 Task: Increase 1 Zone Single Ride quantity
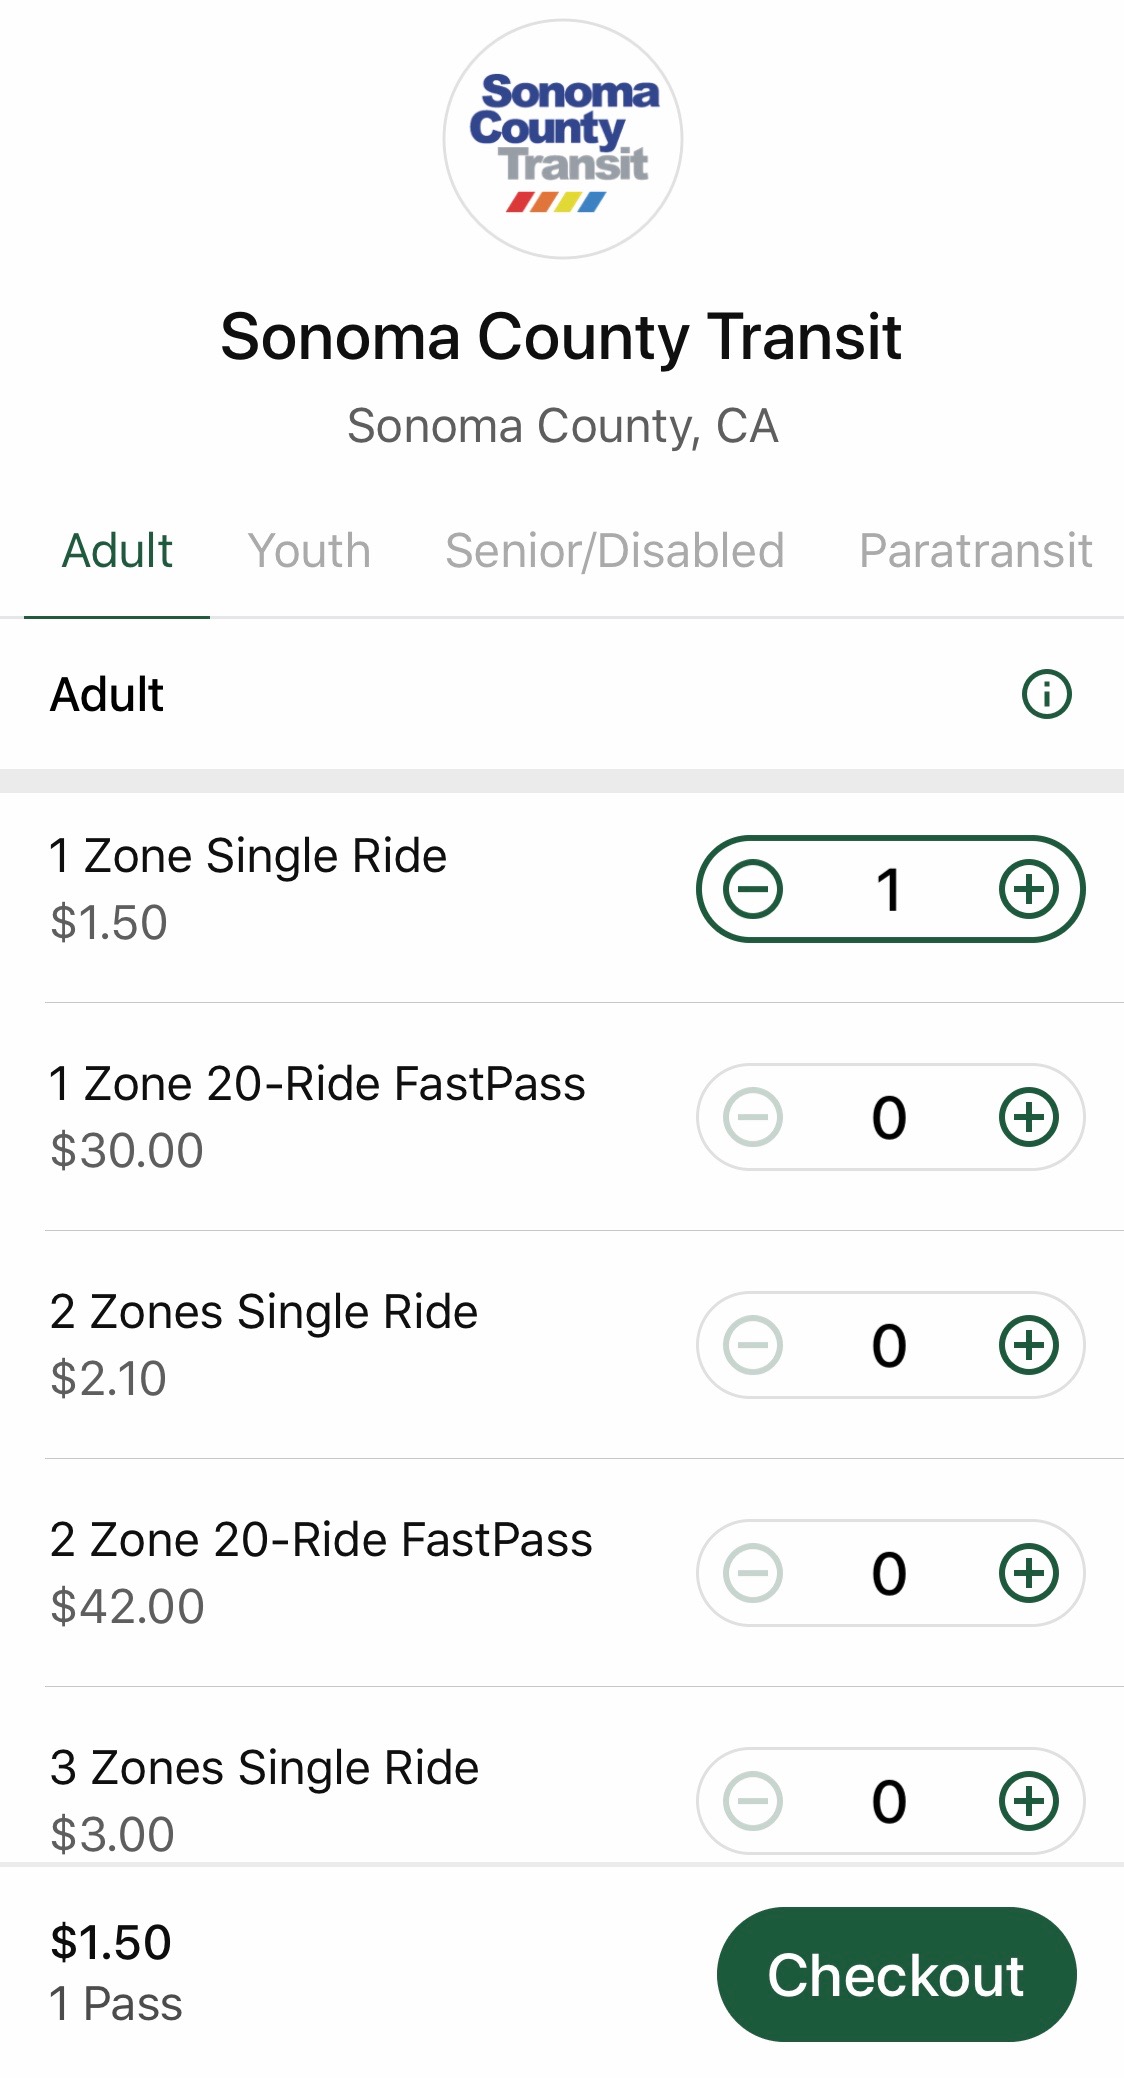click(x=1029, y=889)
